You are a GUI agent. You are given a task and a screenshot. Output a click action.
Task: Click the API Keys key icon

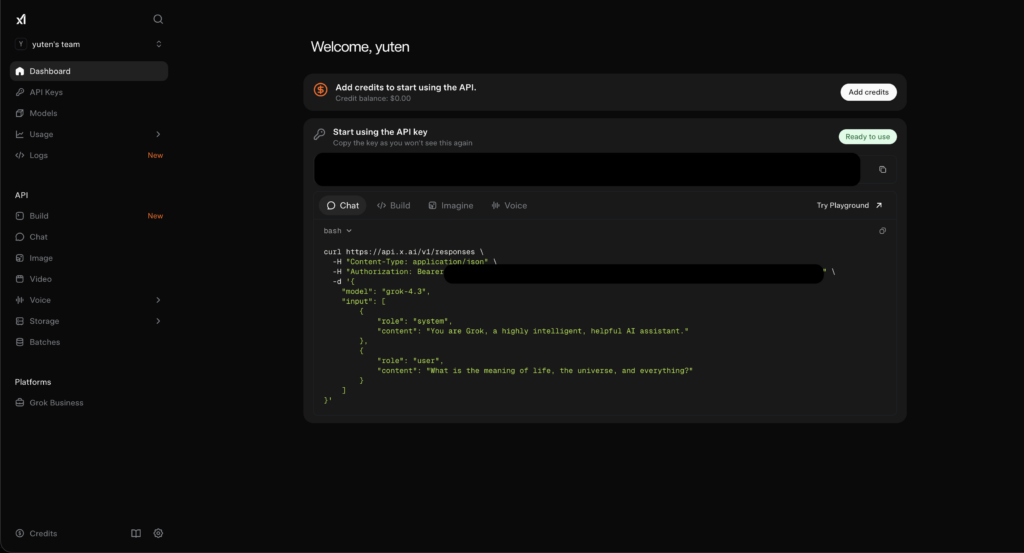[20, 92]
